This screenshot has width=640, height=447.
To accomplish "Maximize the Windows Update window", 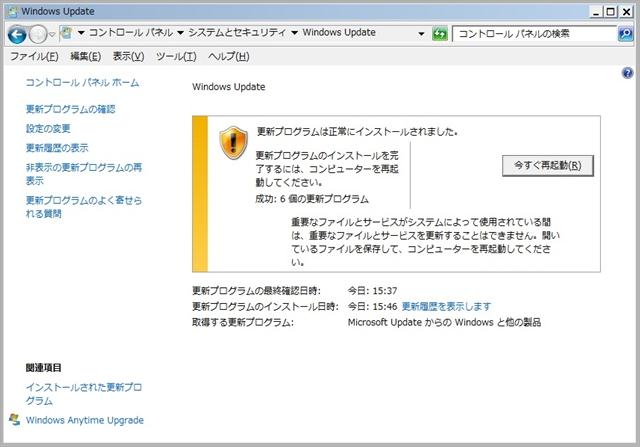I will click(611, 12).
